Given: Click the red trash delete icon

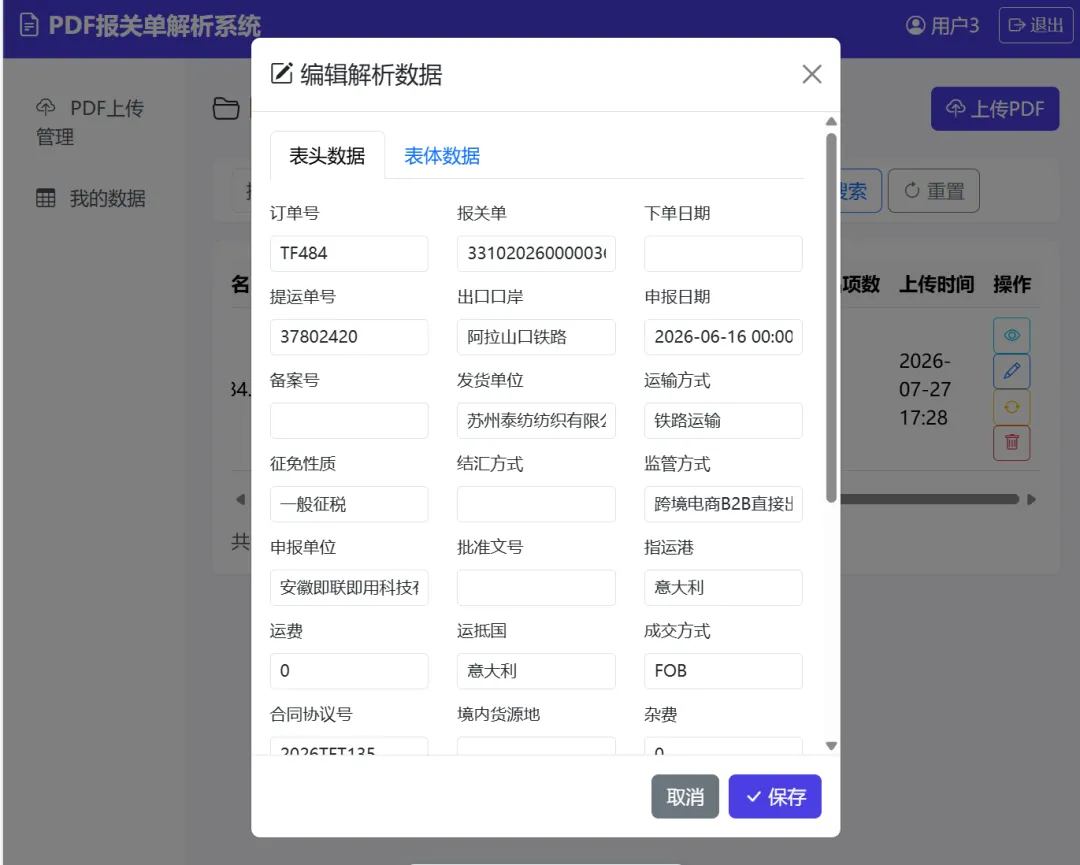Looking at the screenshot, I should click(1011, 443).
